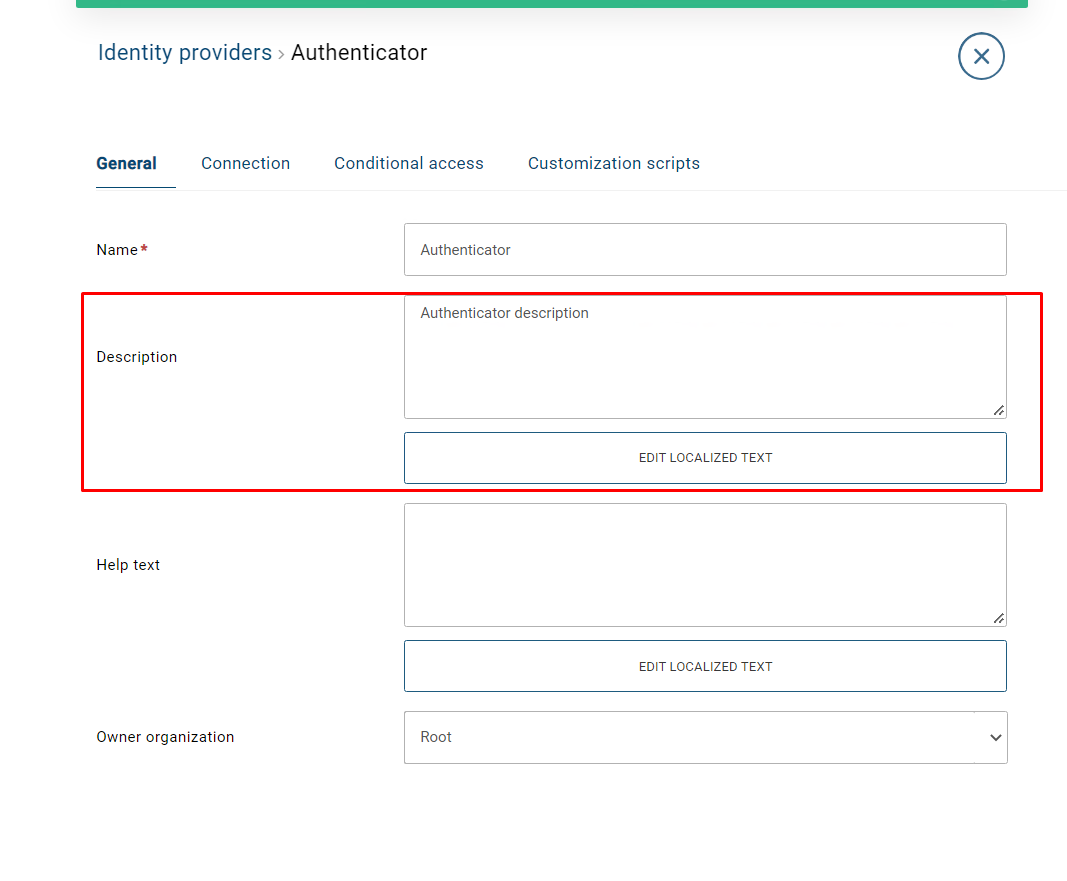Close the Authenticator panel with the X icon
Screen dimensions: 1067x881
click(981, 57)
